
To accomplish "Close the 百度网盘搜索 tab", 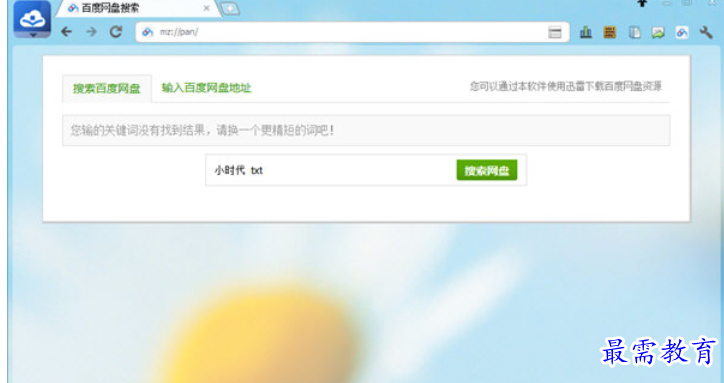I will [206, 8].
